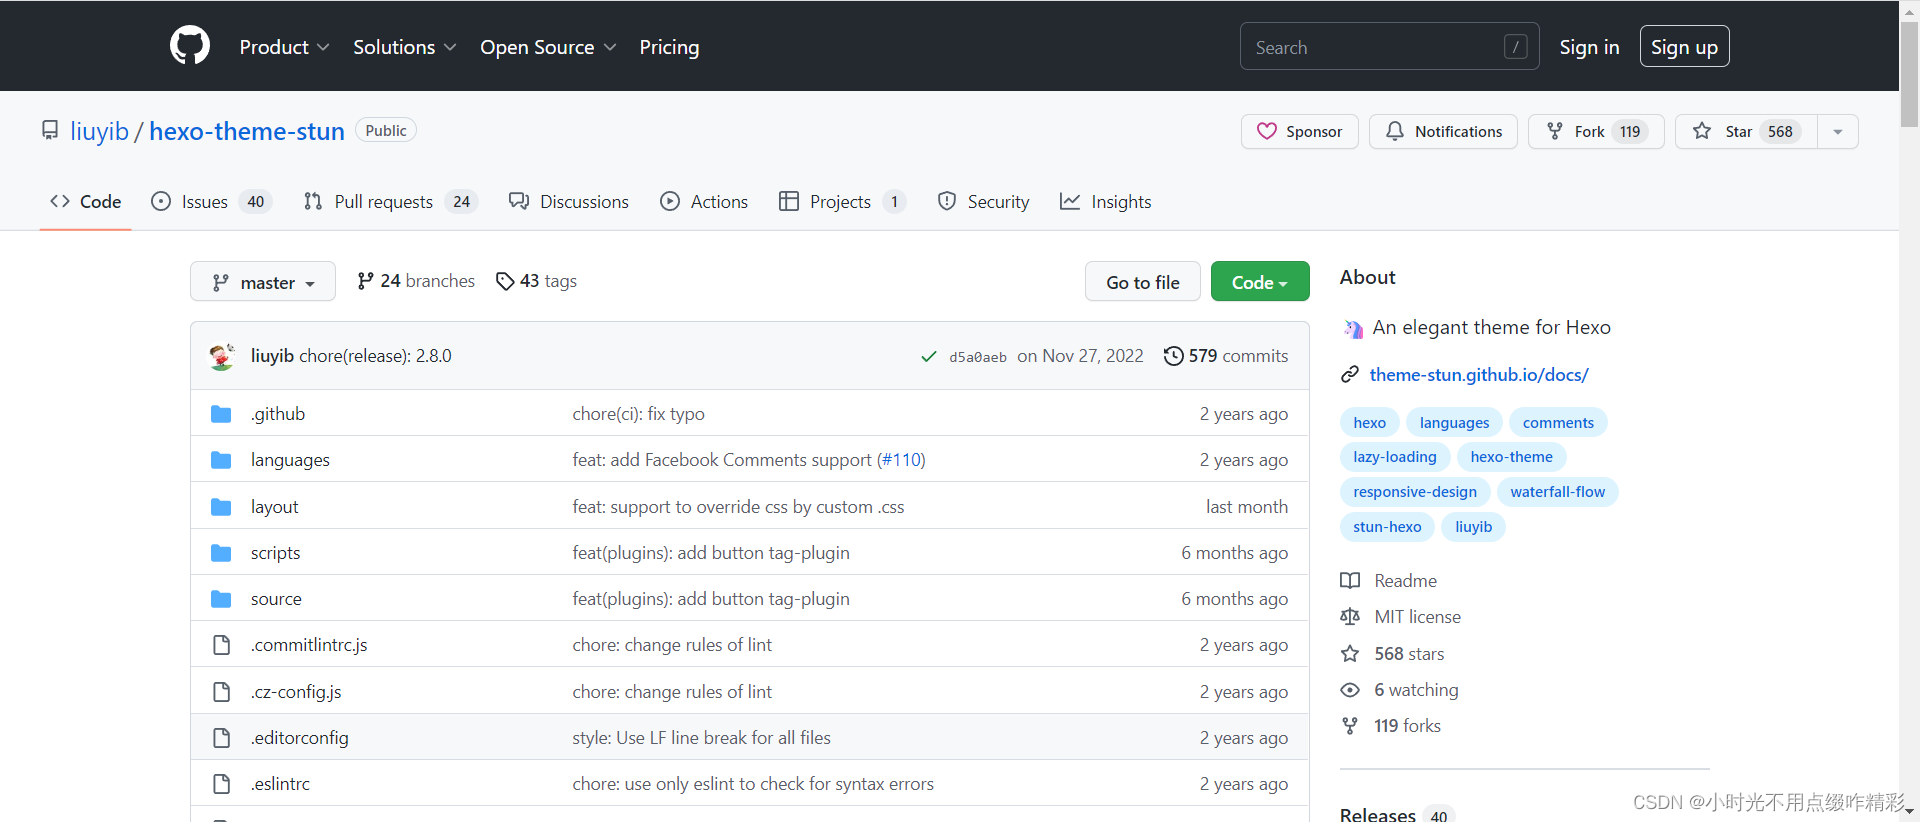This screenshot has width=1920, height=822.
Task: Click the Search input field
Action: [x=1389, y=47]
